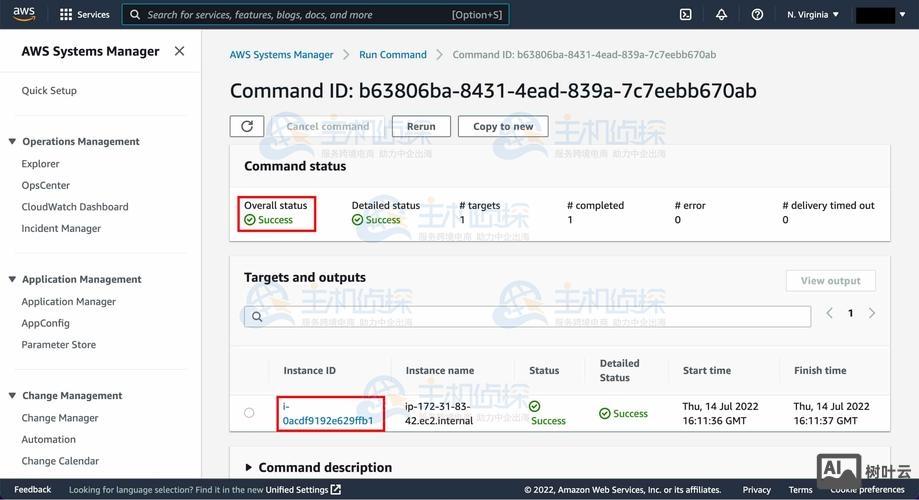Click the View output button
919x500 pixels.
pyautogui.click(x=830, y=281)
